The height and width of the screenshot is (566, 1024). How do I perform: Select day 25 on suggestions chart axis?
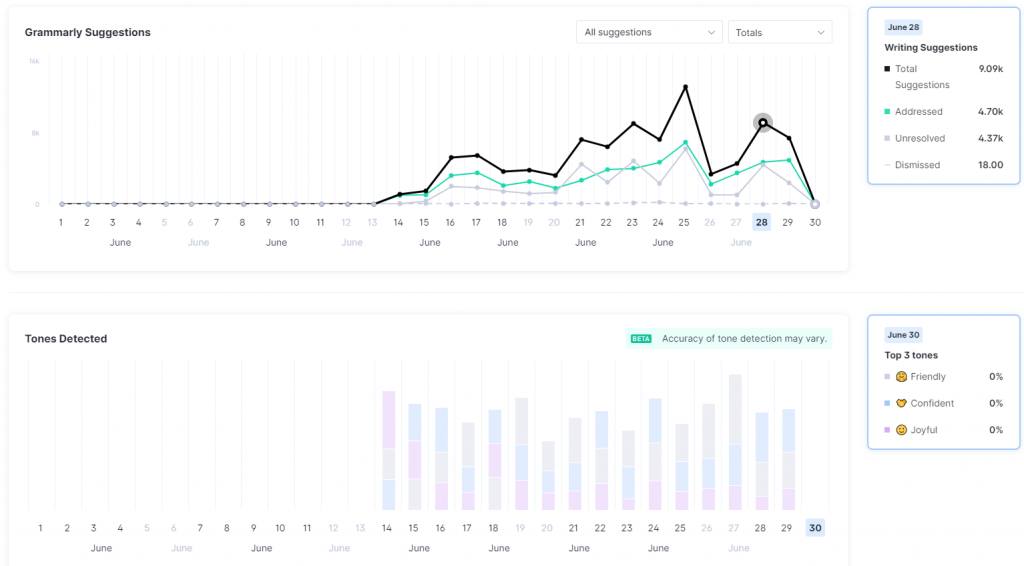[684, 223]
